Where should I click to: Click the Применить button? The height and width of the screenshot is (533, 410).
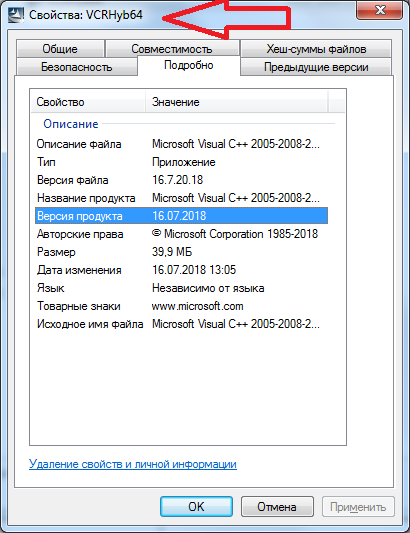(x=358, y=507)
